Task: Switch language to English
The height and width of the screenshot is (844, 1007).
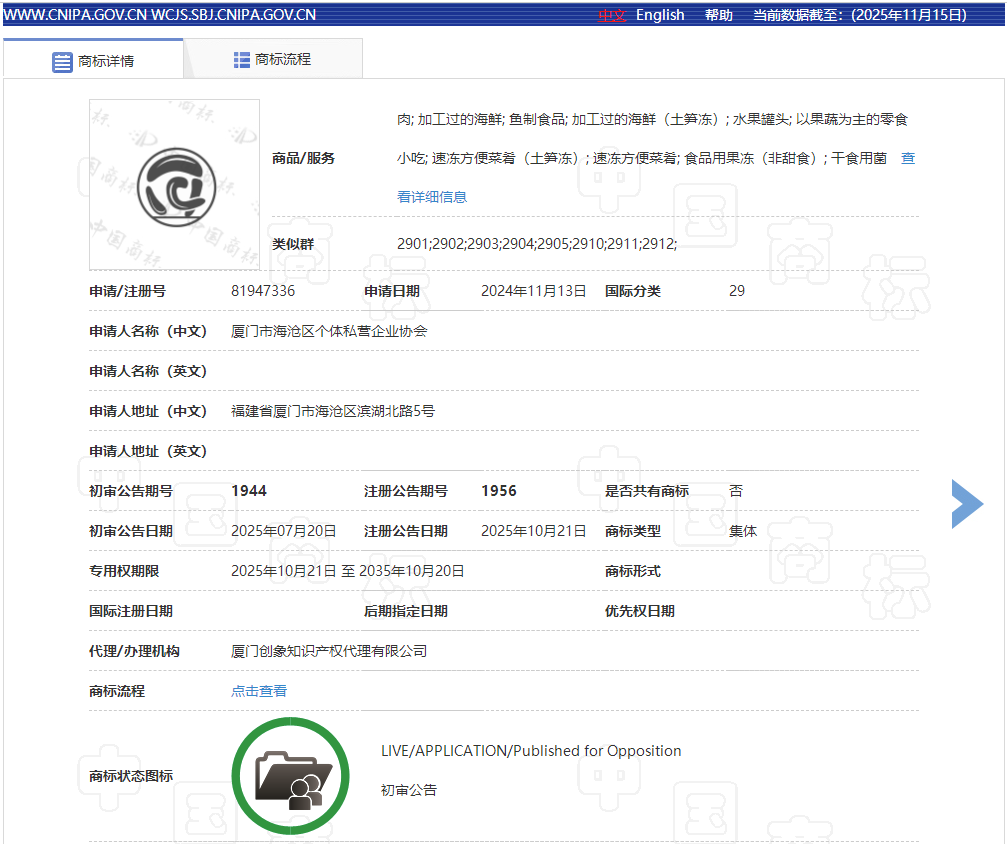Action: coord(660,15)
